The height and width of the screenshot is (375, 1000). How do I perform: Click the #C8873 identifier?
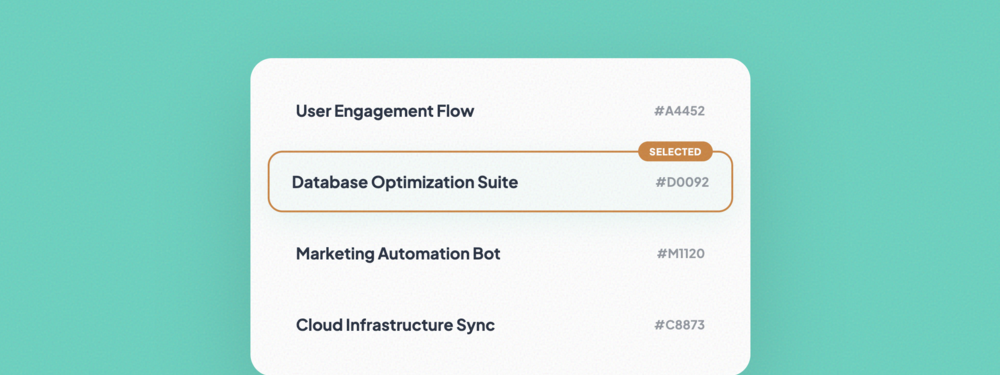tap(679, 325)
